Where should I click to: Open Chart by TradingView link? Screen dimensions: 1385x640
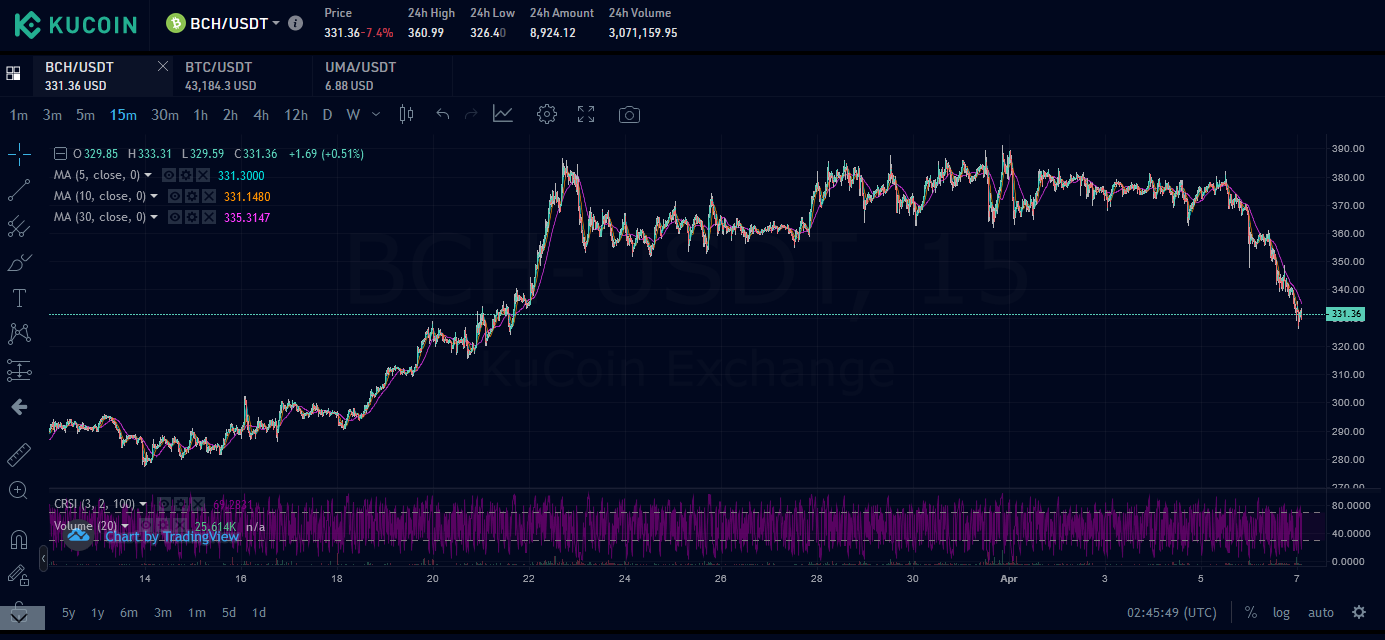[x=172, y=536]
